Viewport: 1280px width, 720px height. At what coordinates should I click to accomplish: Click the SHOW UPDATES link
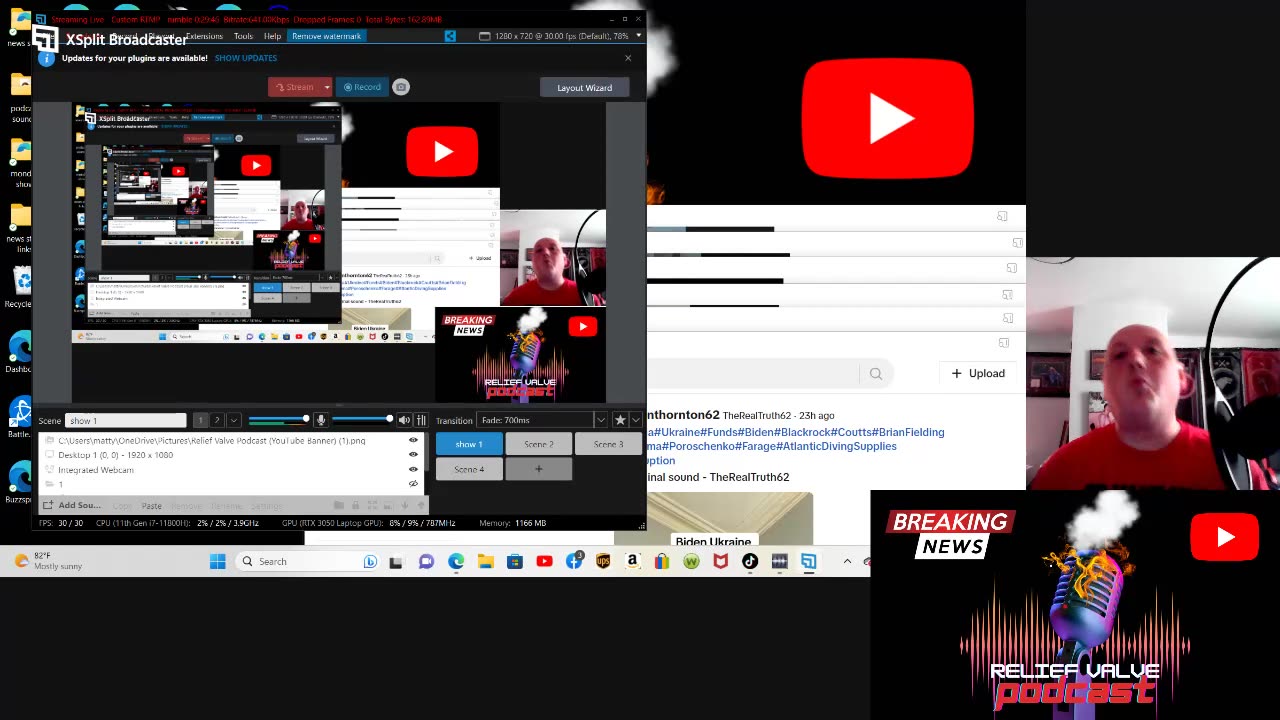tap(246, 58)
